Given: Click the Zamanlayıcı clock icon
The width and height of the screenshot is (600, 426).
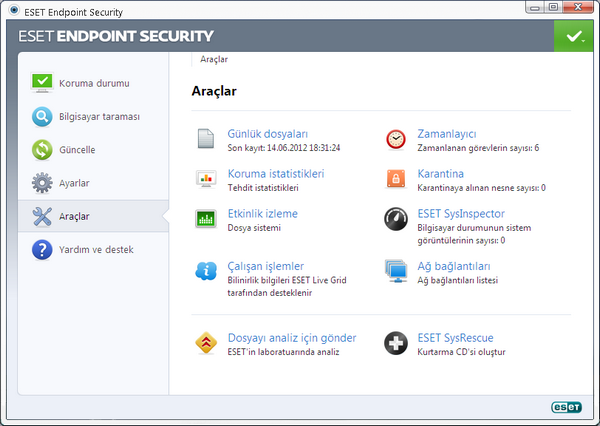Looking at the screenshot, I should [396, 139].
